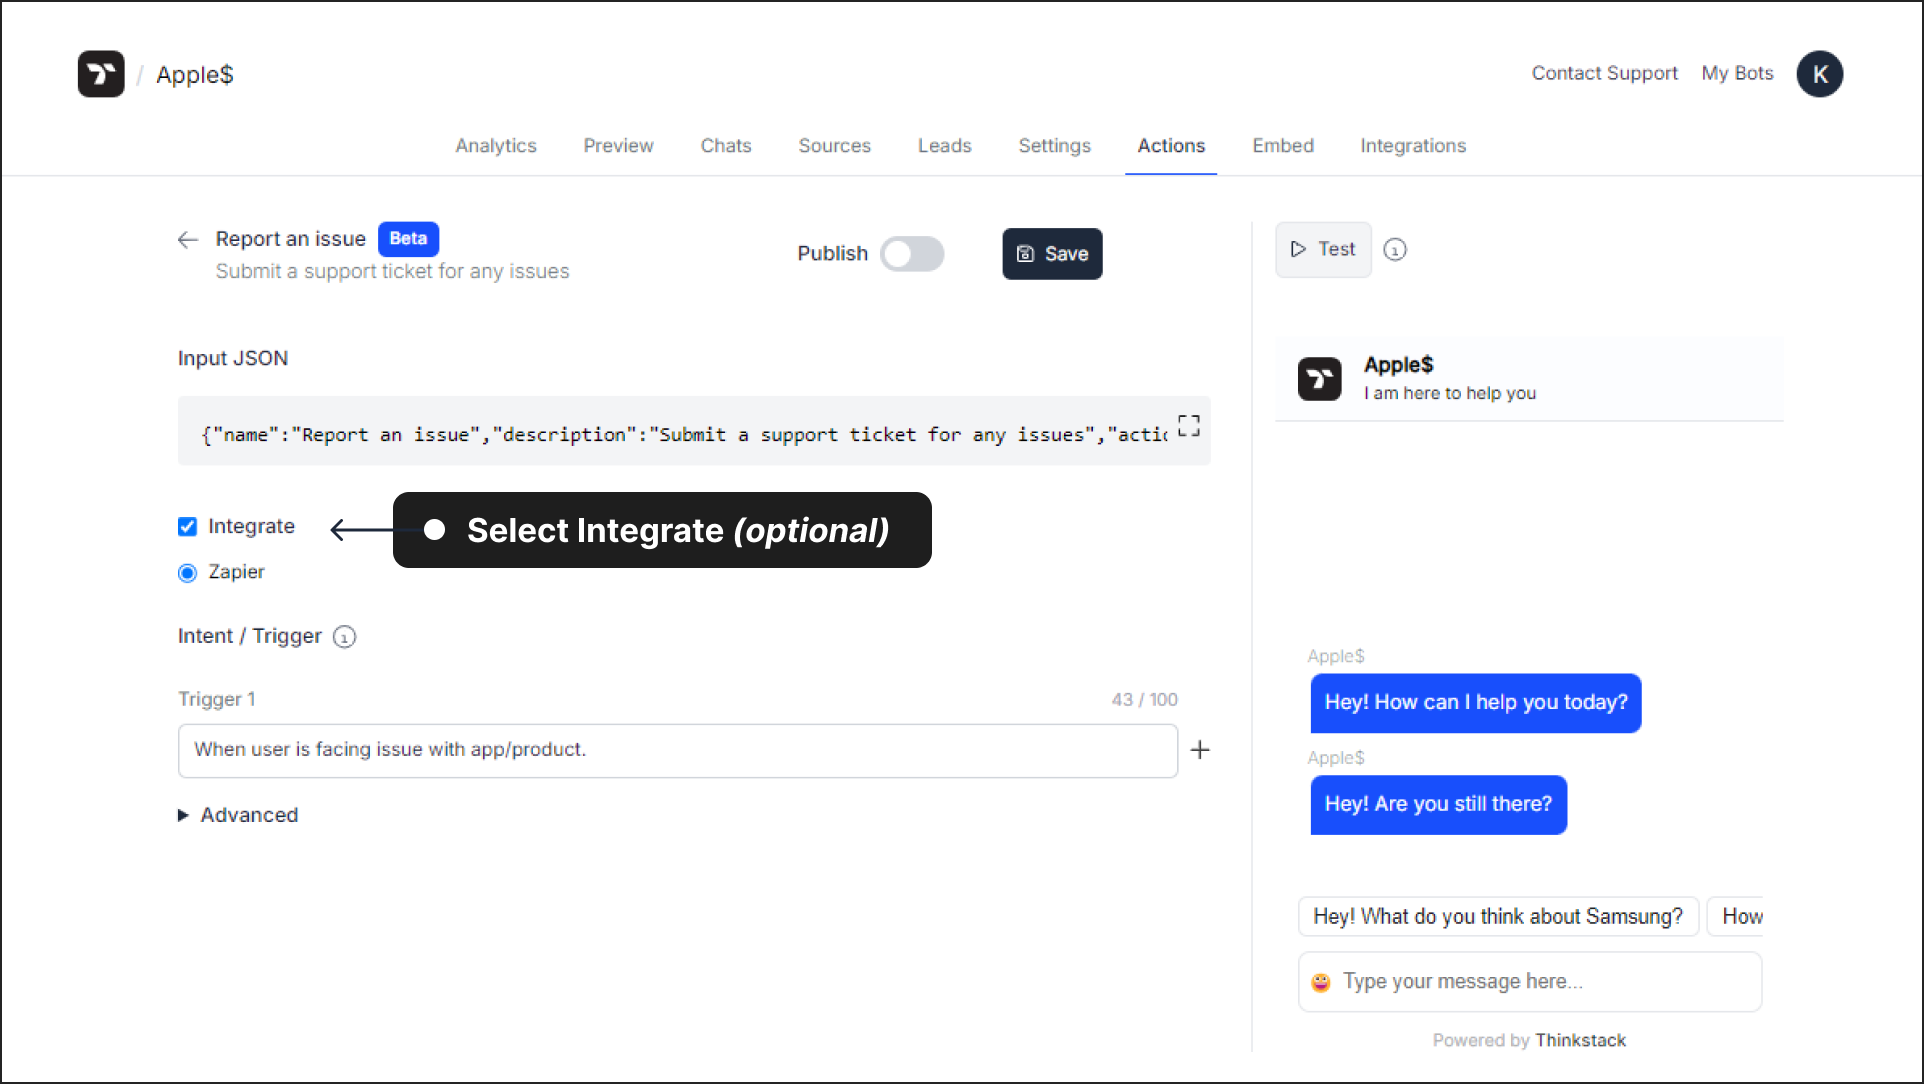Click the expand/fullscreen icon on Input JSON
This screenshot has width=1924, height=1084.
tap(1188, 424)
